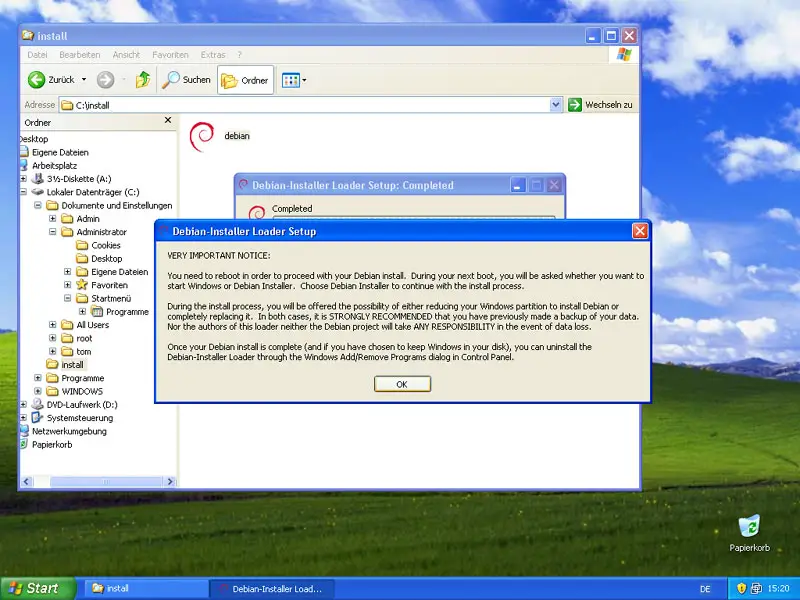Click the folder tree scrollbar right arrow
The height and width of the screenshot is (600, 800).
click(x=170, y=481)
